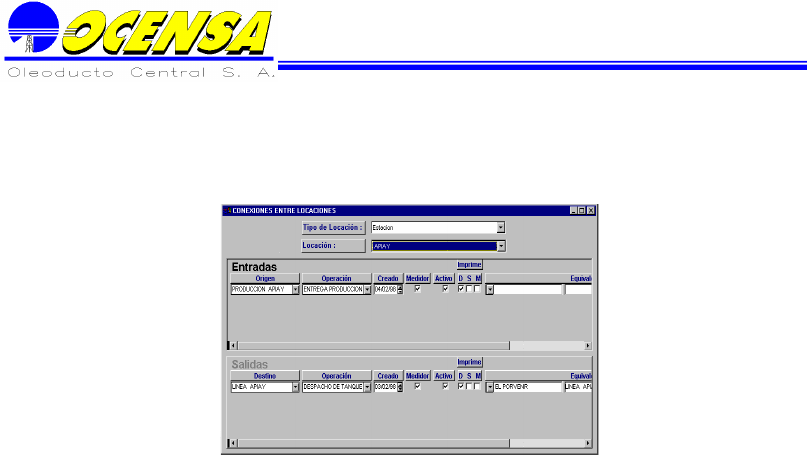Click Salidas scrollbar right arrow
This screenshot has height=457, width=807.
(588, 443)
